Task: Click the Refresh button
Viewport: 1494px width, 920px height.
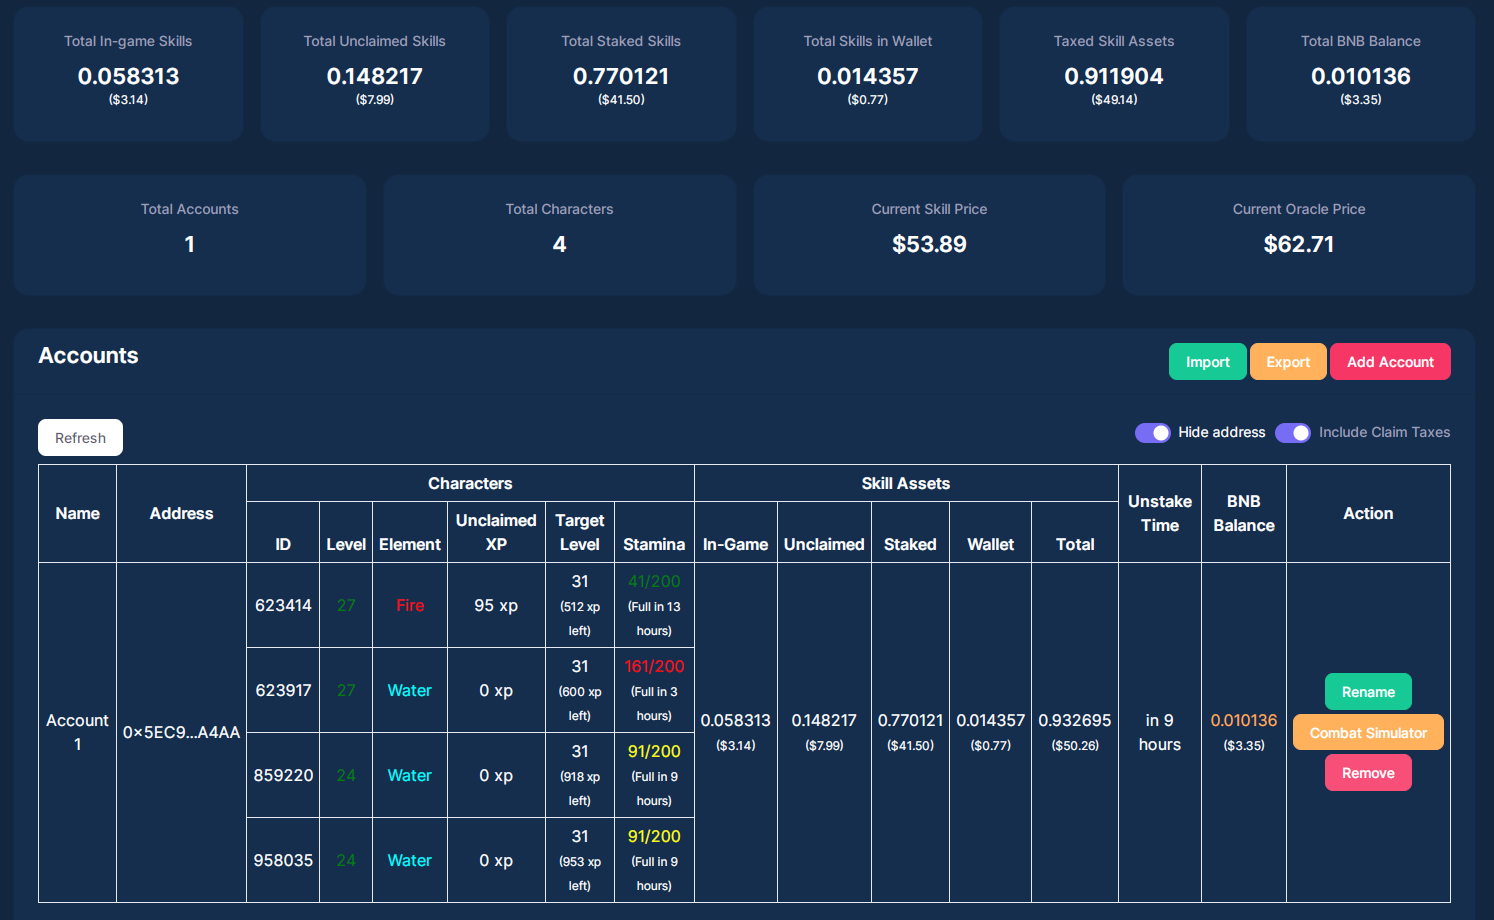Action: (80, 438)
